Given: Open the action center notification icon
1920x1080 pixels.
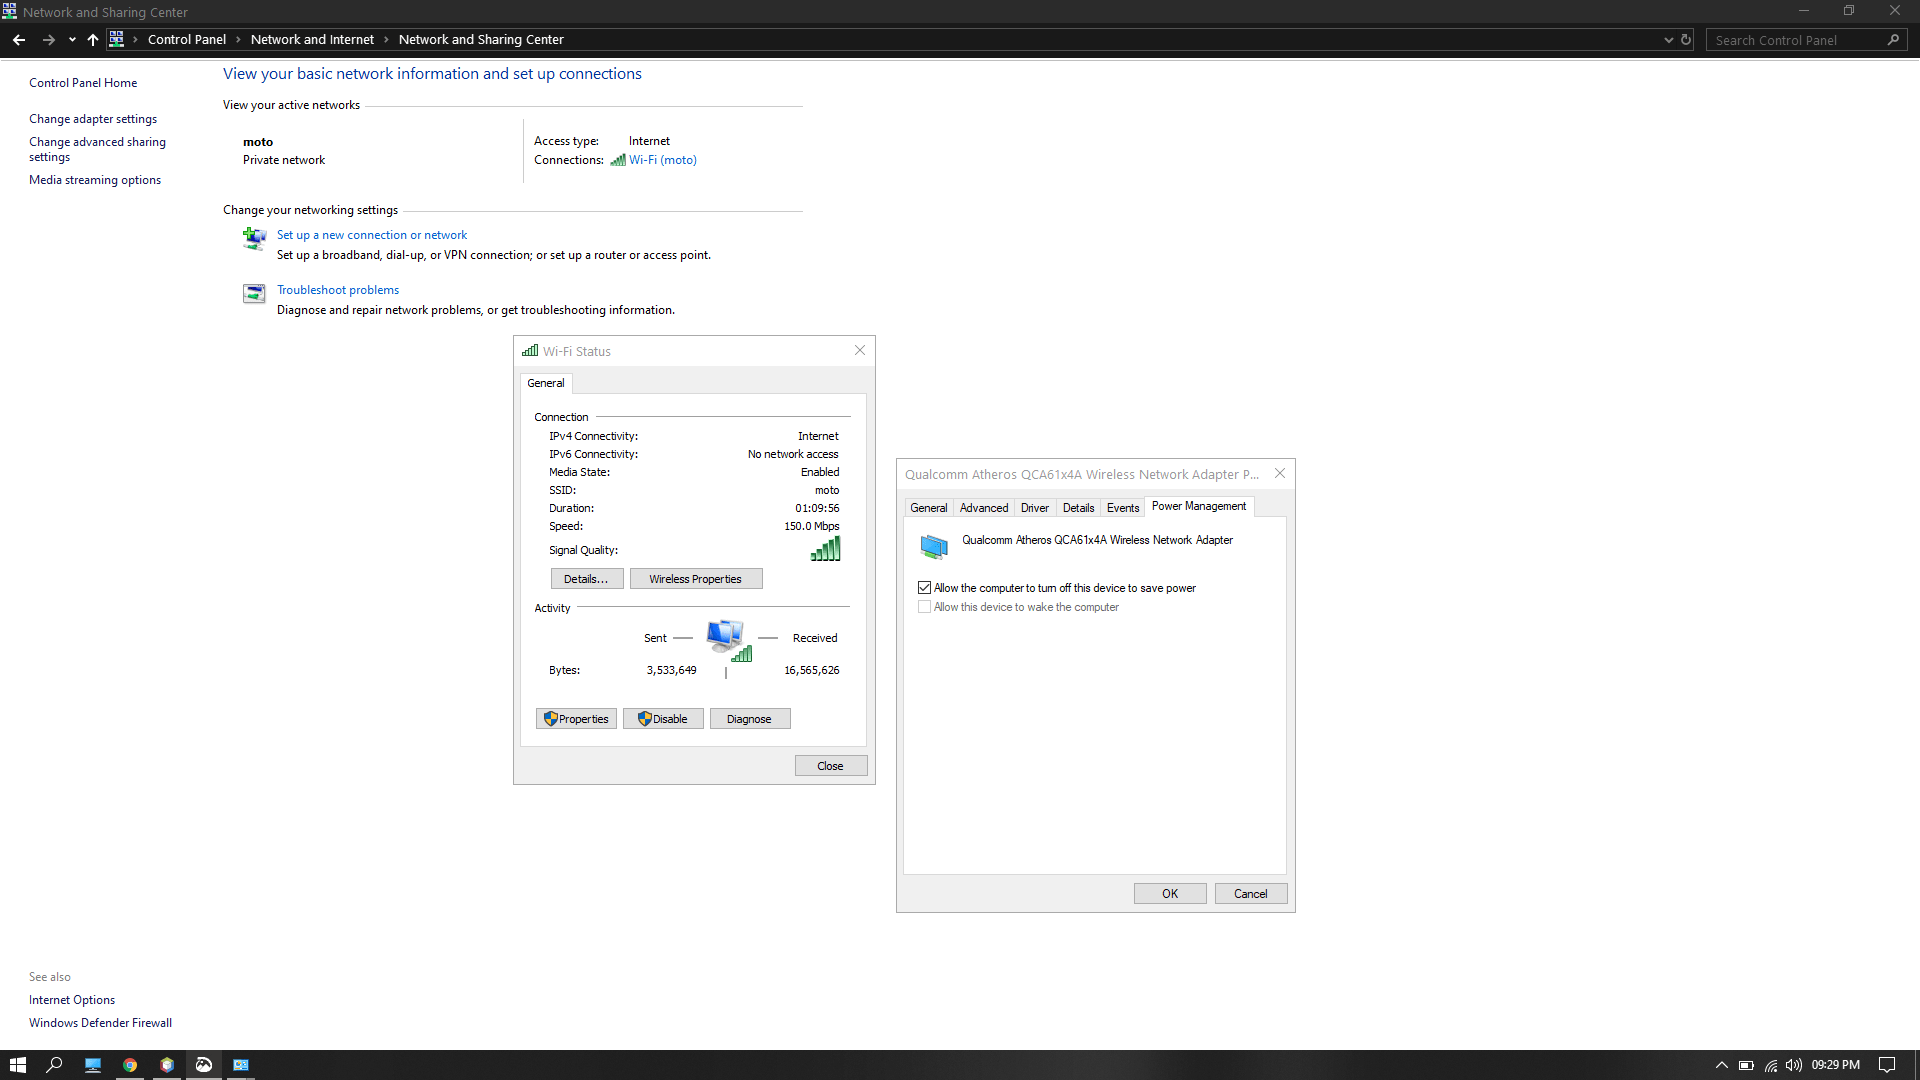Looking at the screenshot, I should coord(1887,1065).
